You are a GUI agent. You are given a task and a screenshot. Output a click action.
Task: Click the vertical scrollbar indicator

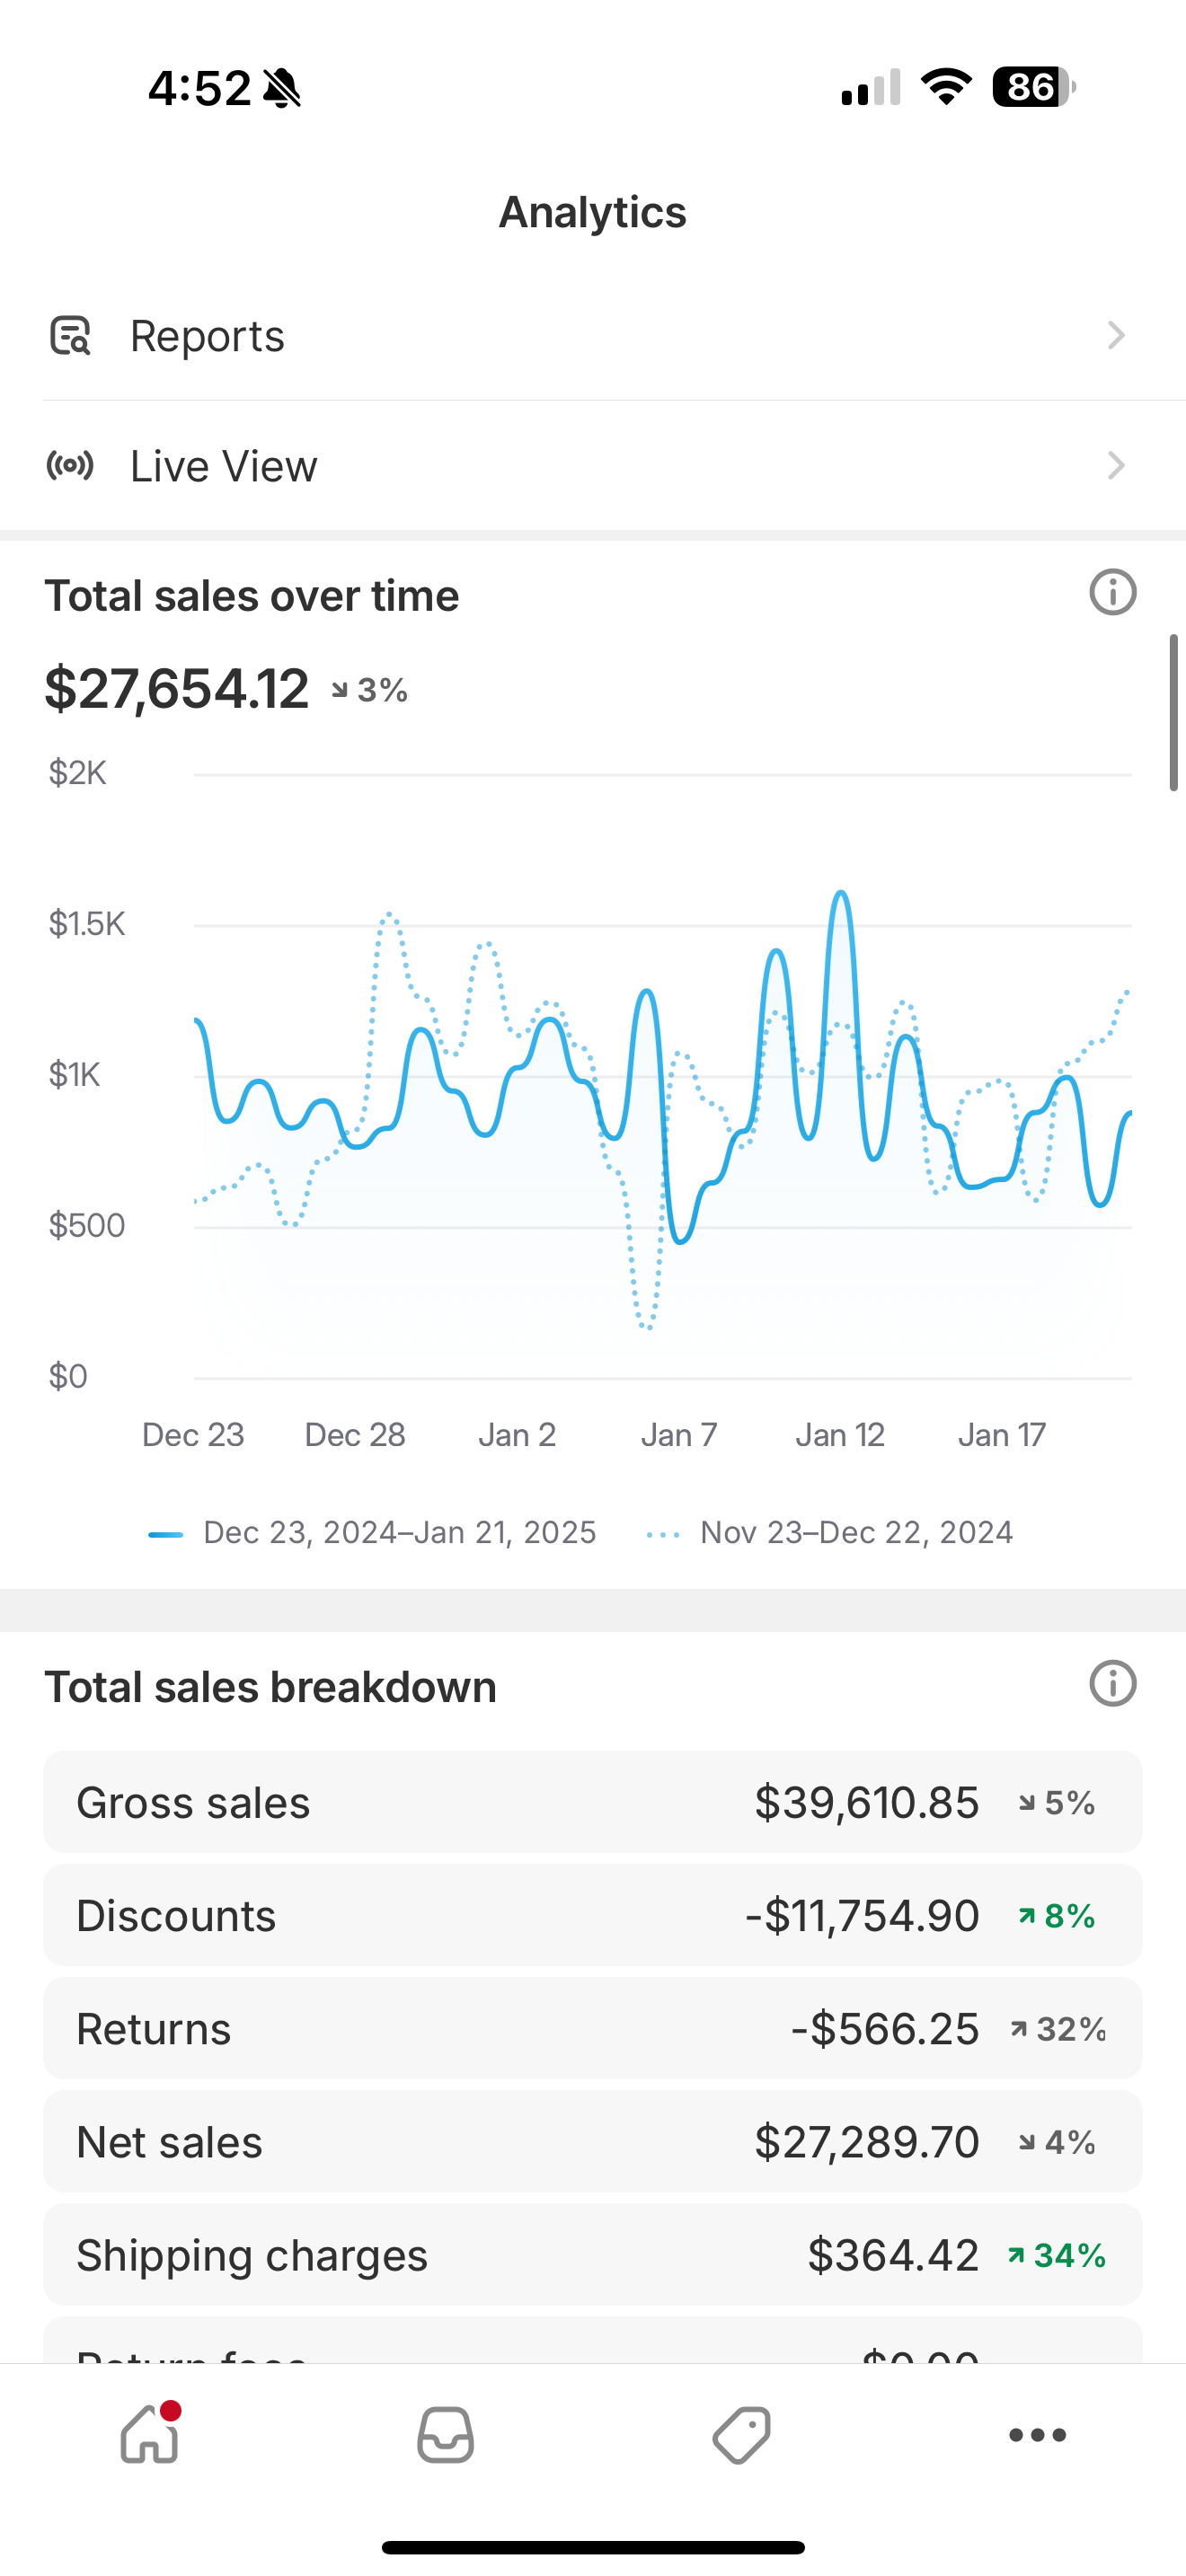coord(1173,712)
